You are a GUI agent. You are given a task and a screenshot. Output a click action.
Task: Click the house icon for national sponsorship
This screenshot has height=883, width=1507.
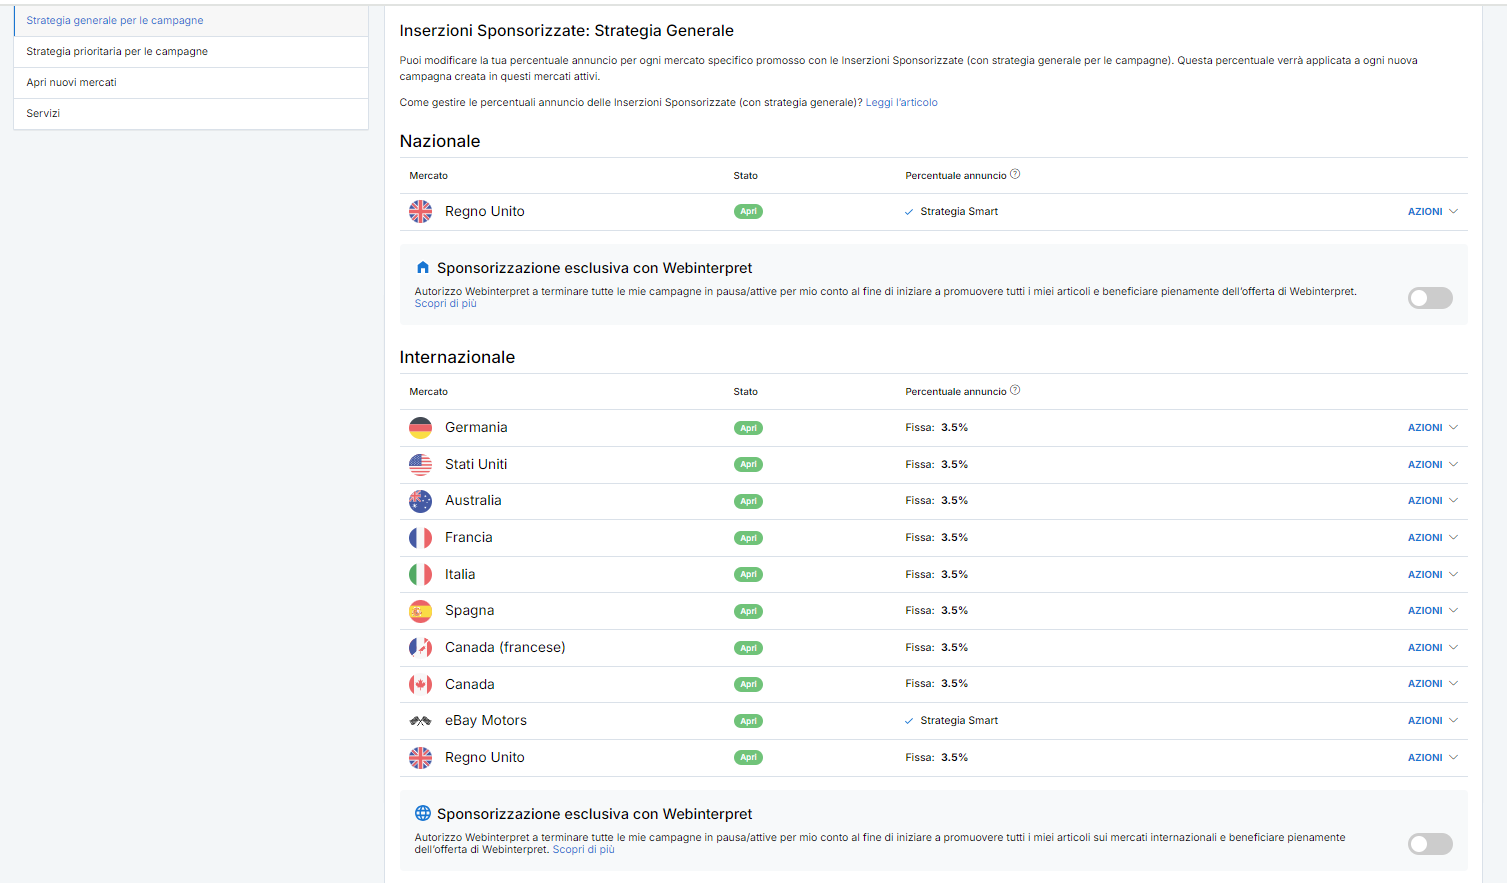tap(423, 268)
